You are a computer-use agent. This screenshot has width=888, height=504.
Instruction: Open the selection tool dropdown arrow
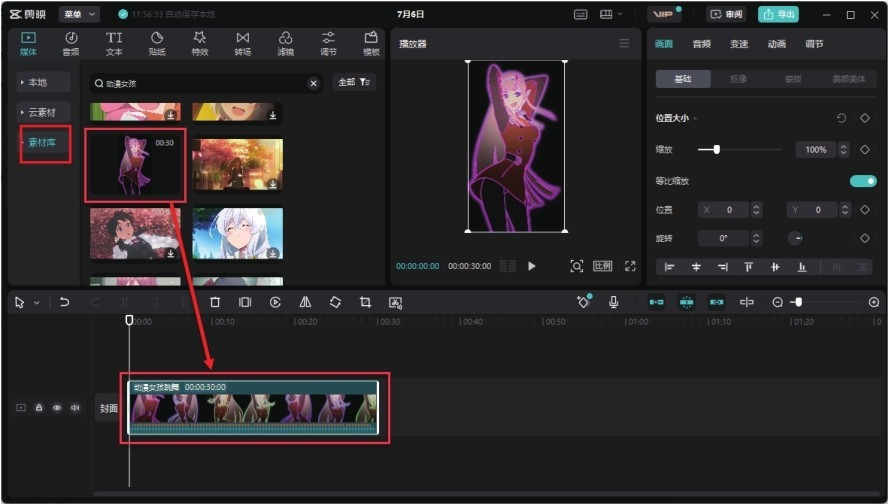[37, 303]
